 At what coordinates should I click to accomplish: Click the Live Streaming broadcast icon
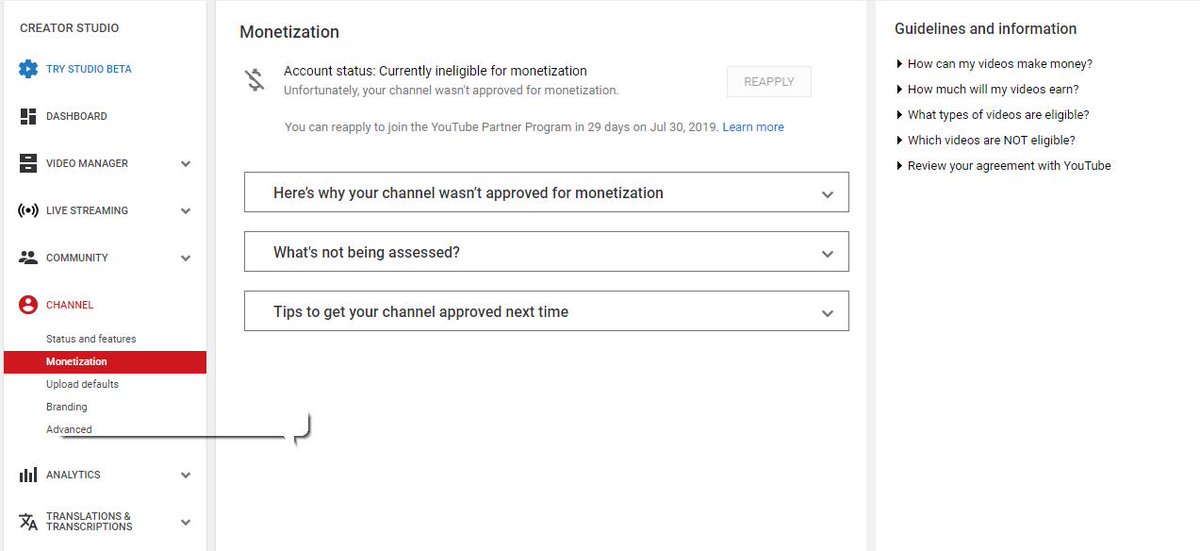click(x=28, y=210)
